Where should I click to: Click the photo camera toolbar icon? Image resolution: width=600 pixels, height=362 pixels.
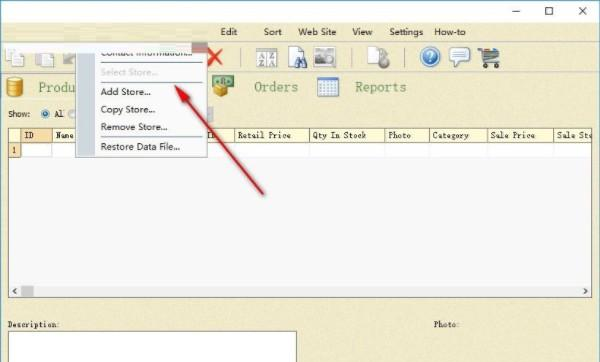[324, 57]
